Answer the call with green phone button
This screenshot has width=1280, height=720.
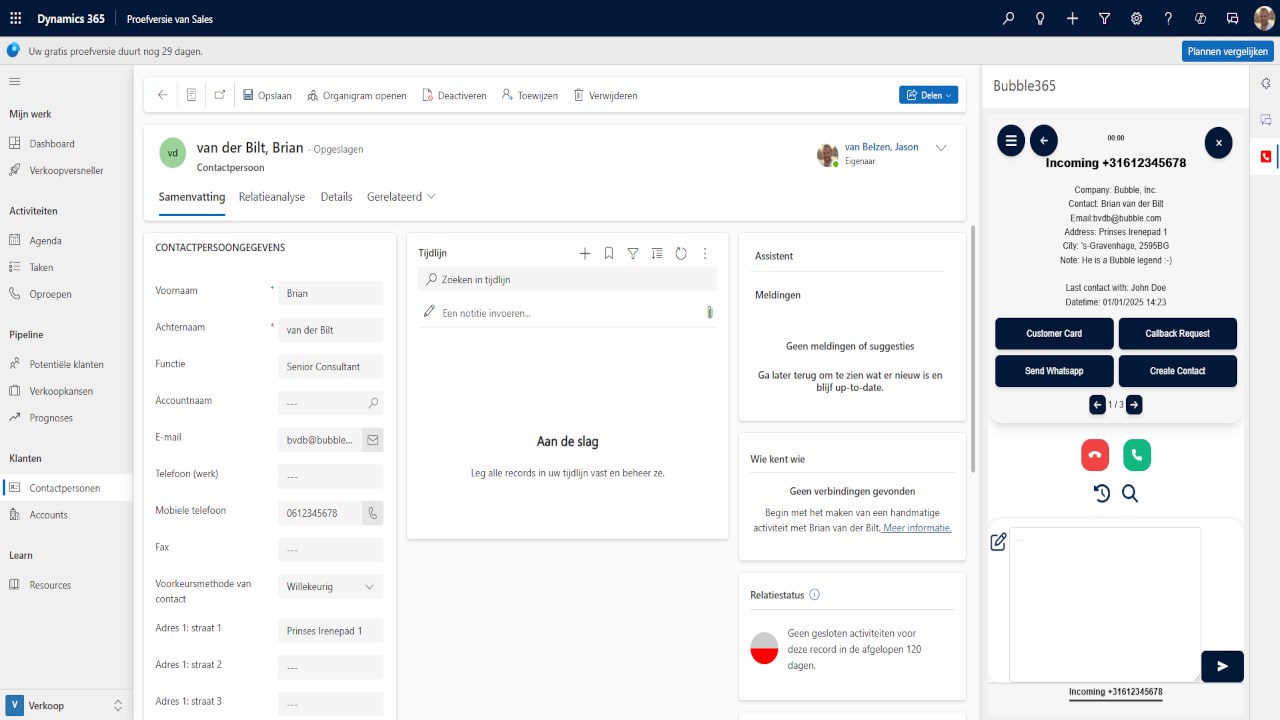tap(1137, 455)
